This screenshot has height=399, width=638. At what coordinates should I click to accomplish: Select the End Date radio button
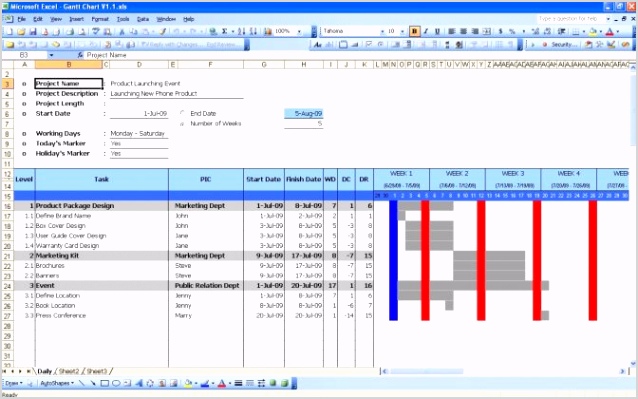pyautogui.click(x=182, y=113)
